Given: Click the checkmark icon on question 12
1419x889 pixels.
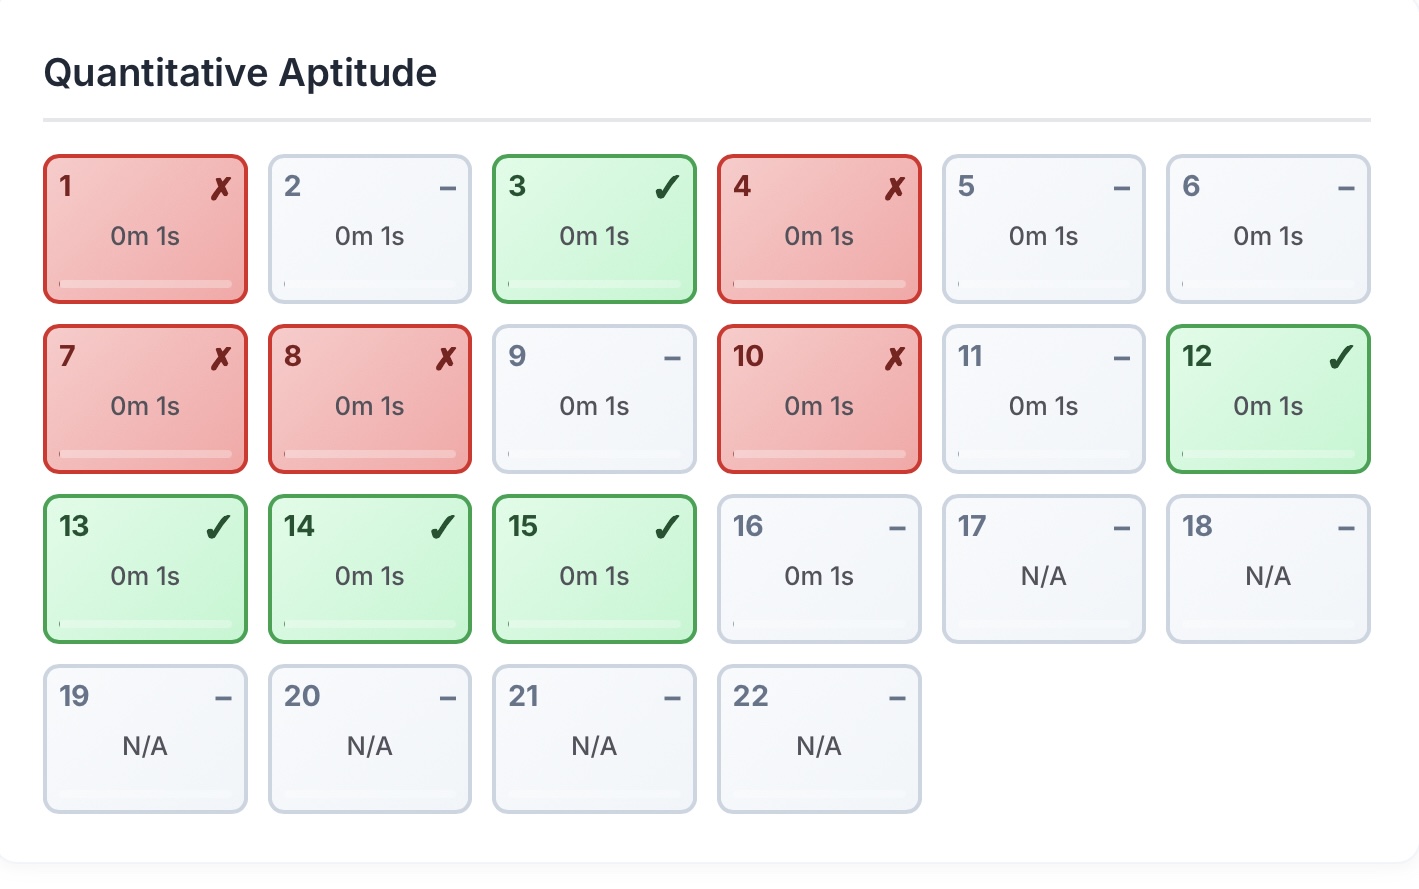Looking at the screenshot, I should click(1341, 358).
